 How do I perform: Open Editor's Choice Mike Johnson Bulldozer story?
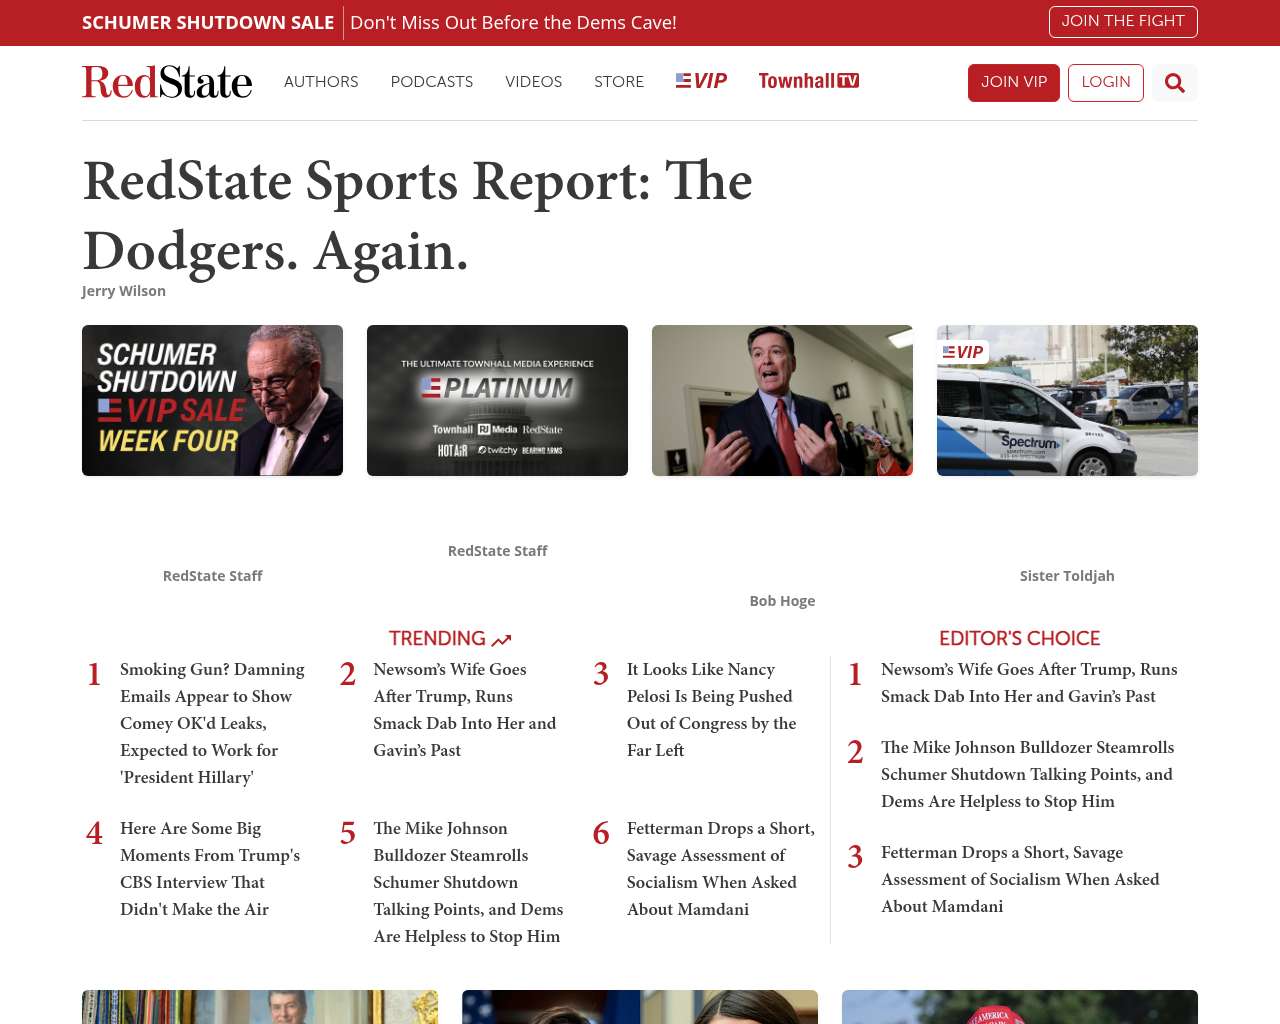tap(1027, 774)
